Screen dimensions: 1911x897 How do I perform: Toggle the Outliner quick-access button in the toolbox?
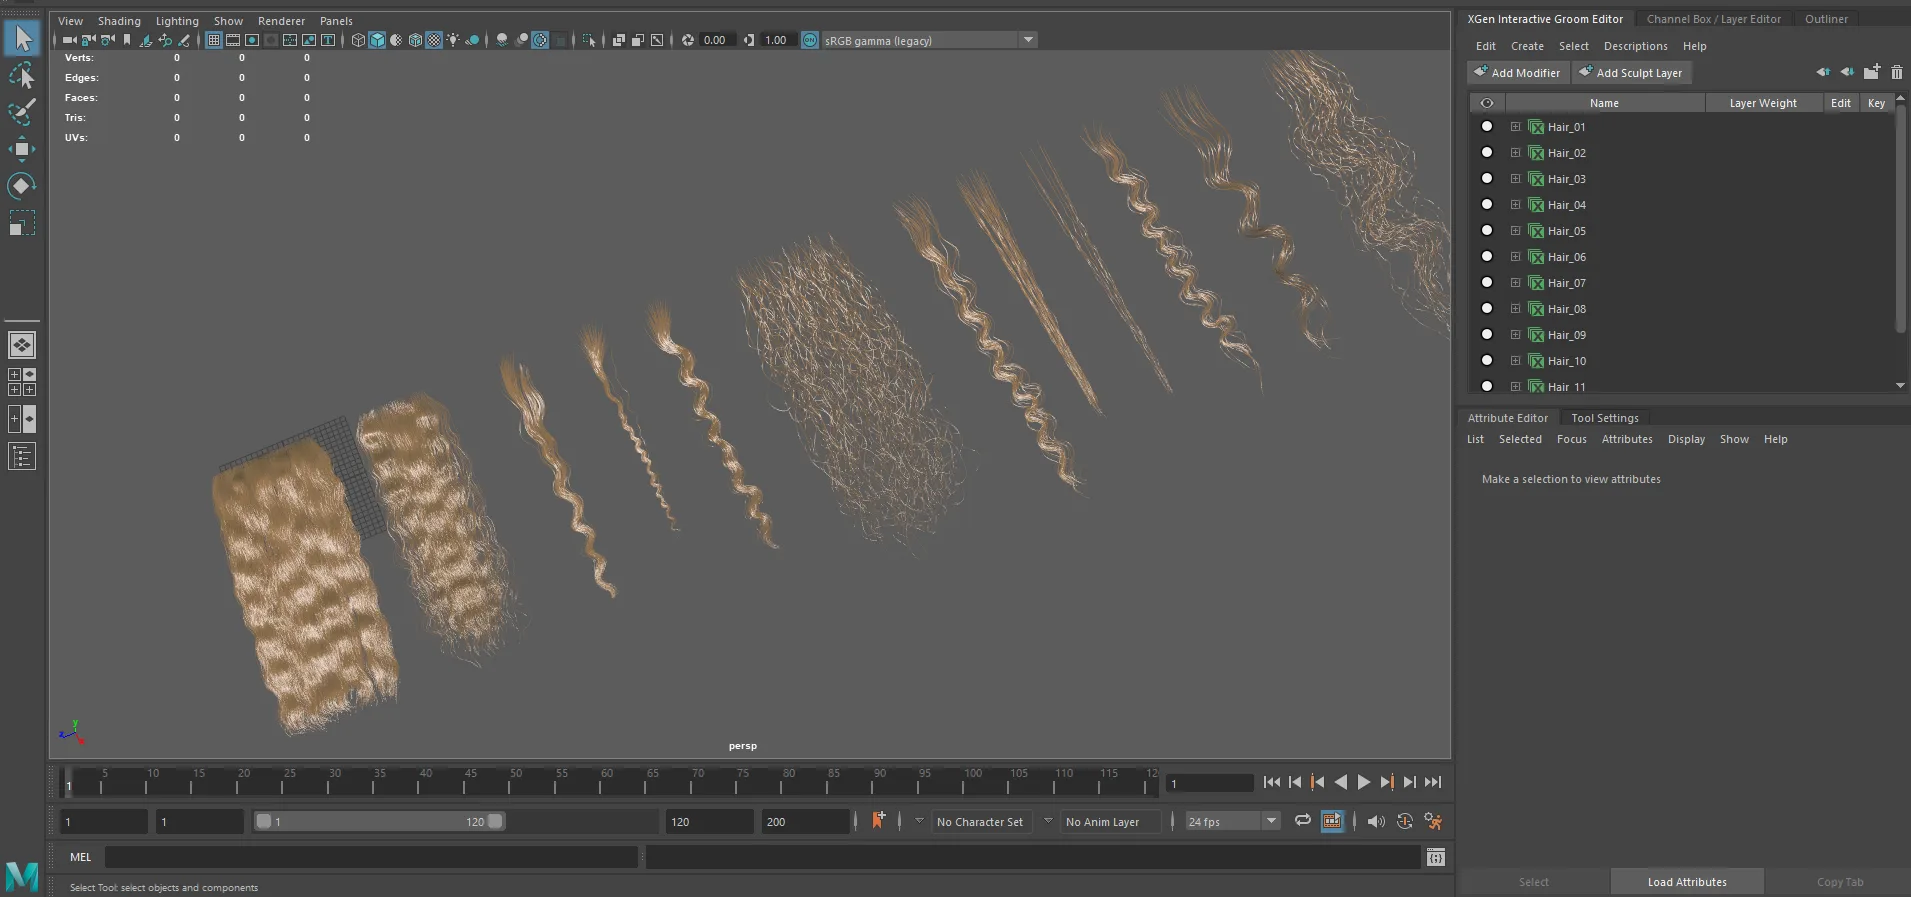[x=22, y=457]
